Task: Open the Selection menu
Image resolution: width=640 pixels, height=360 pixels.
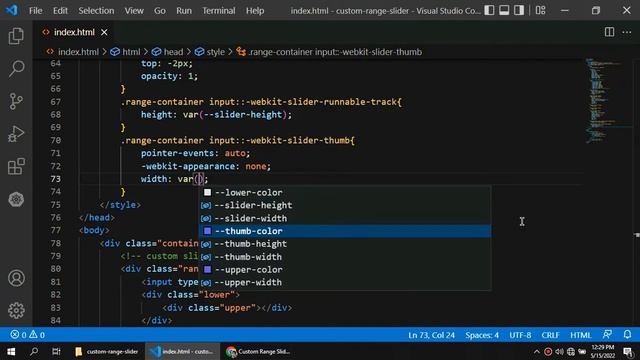Action: point(96,11)
